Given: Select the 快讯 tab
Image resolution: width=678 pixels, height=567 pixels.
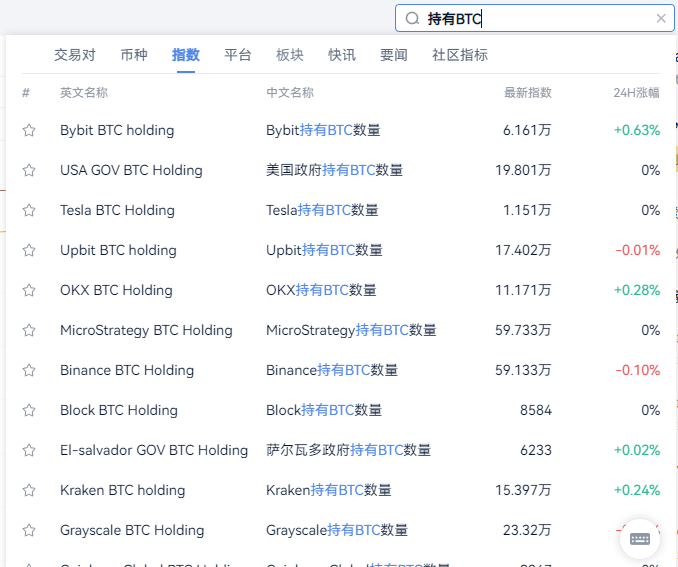Looking at the screenshot, I should [341, 55].
